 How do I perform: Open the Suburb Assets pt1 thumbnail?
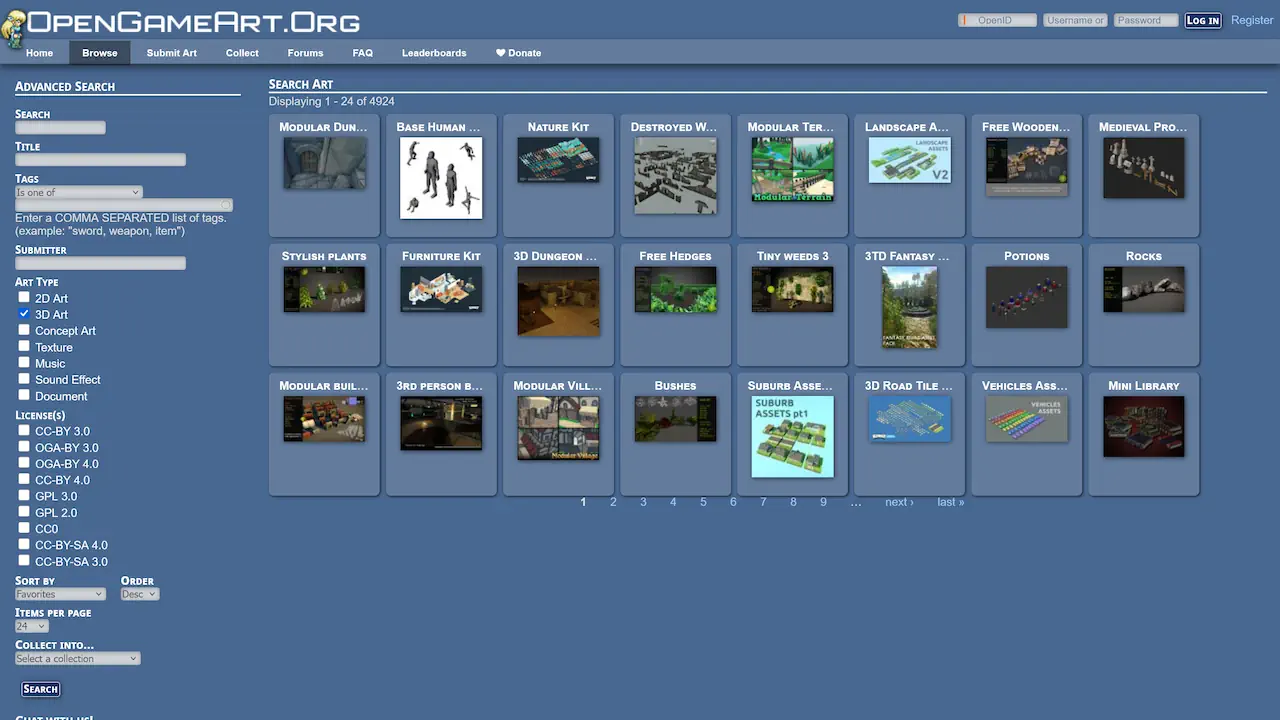792,437
